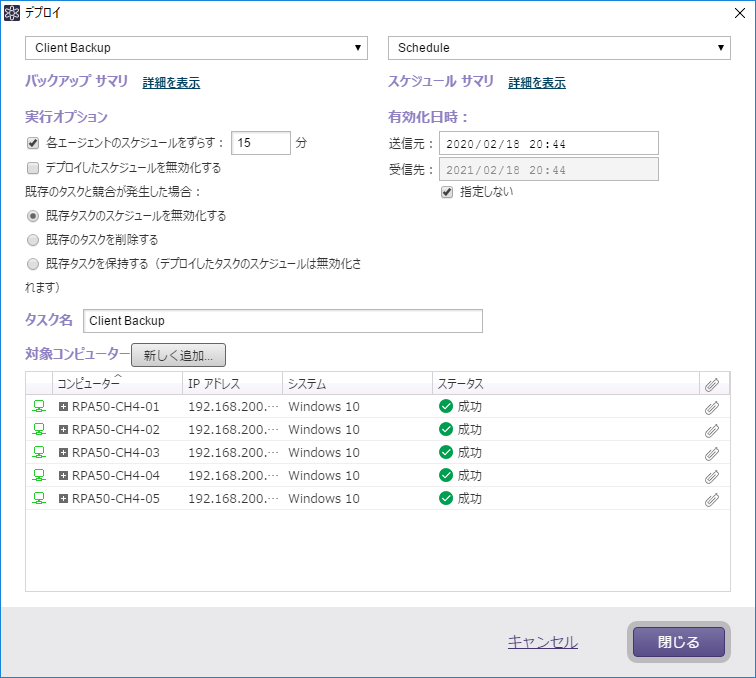Click the success status icon for RPA50-CH4-04
756x678 pixels.
click(446, 475)
